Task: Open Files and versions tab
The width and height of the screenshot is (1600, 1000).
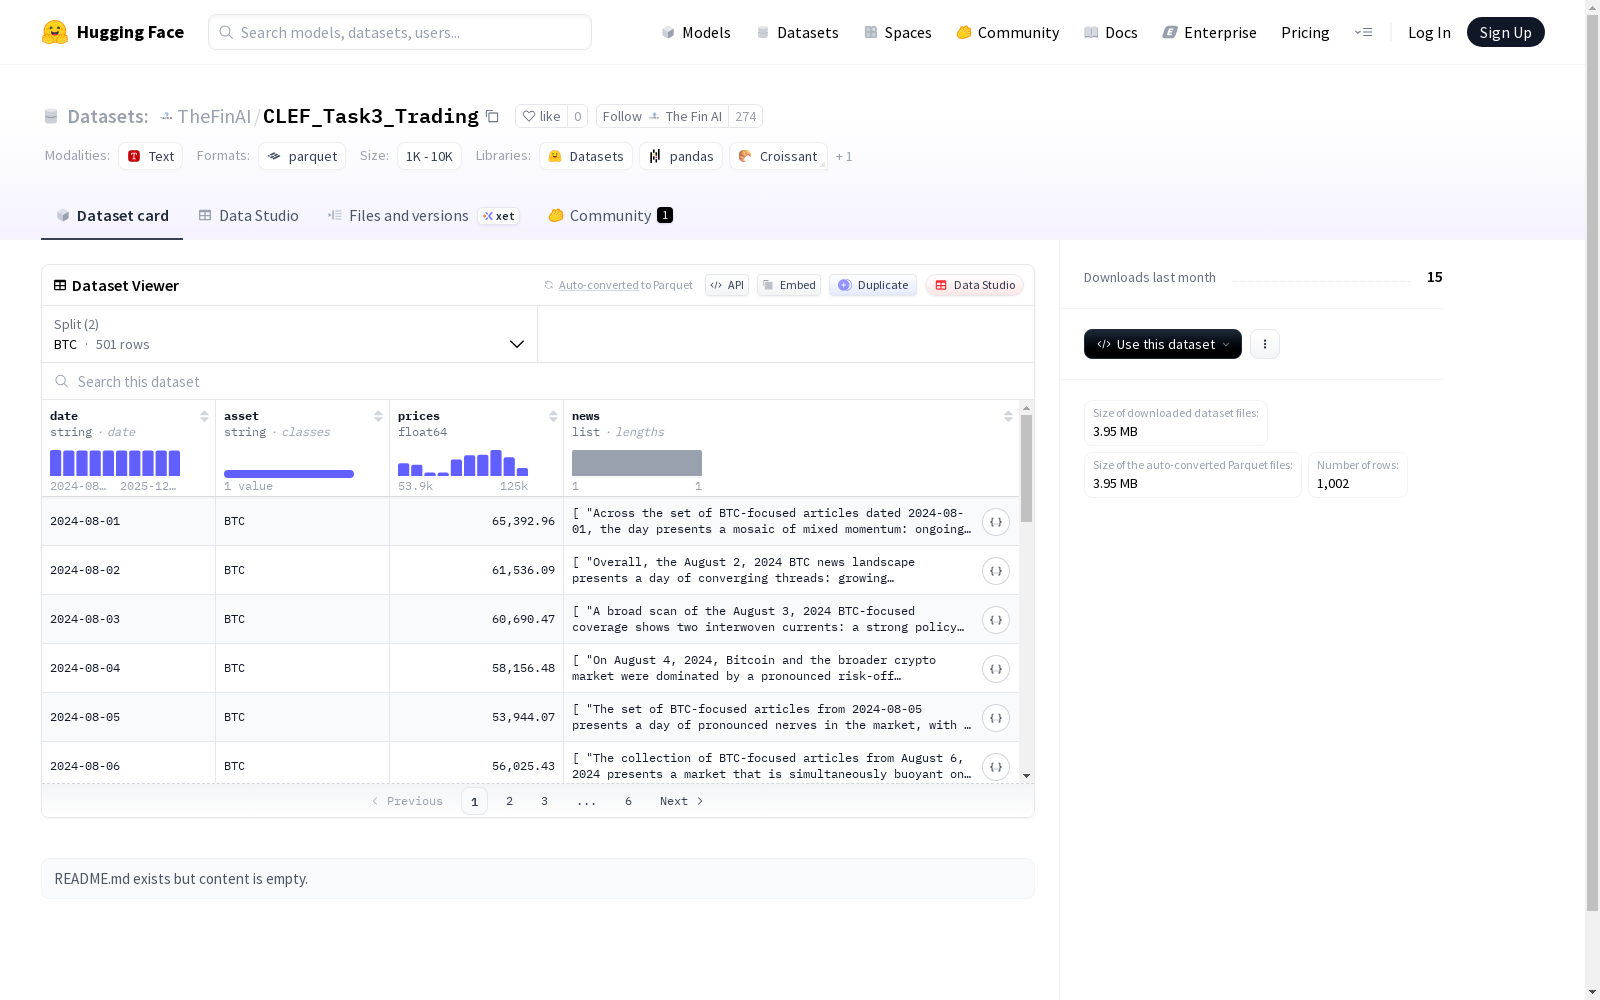Action: pyautogui.click(x=423, y=216)
